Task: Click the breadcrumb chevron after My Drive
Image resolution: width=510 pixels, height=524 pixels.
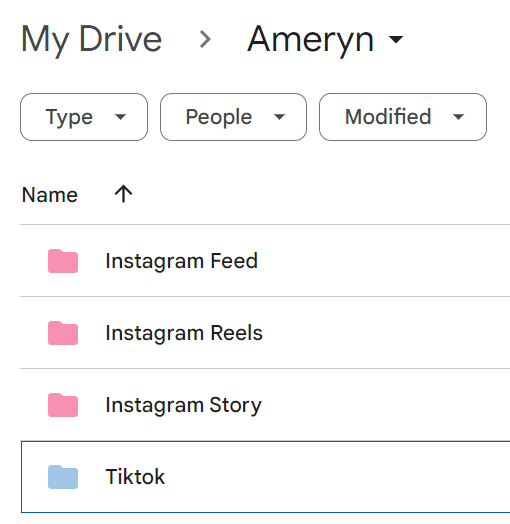Action: tap(205, 39)
